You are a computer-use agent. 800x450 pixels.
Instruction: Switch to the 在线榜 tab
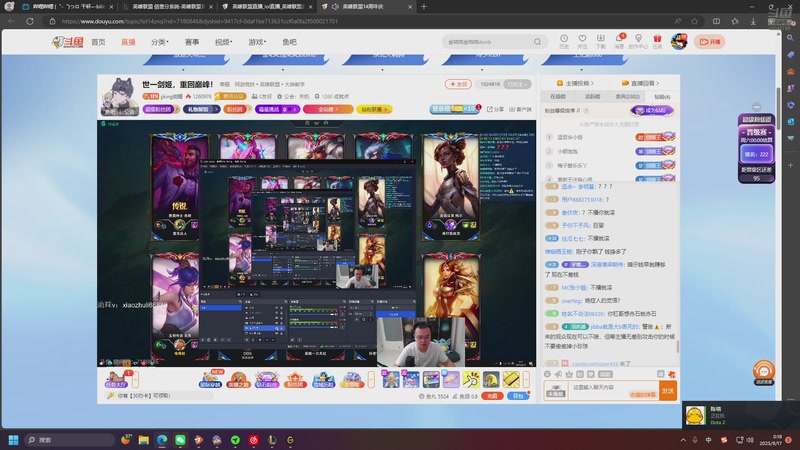click(x=558, y=96)
